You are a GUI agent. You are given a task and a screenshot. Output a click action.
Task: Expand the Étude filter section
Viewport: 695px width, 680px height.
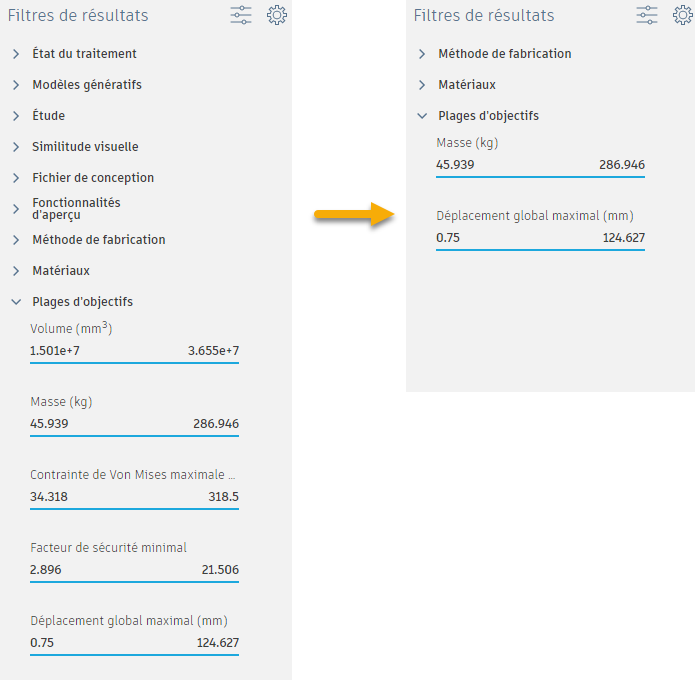pyautogui.click(x=48, y=116)
